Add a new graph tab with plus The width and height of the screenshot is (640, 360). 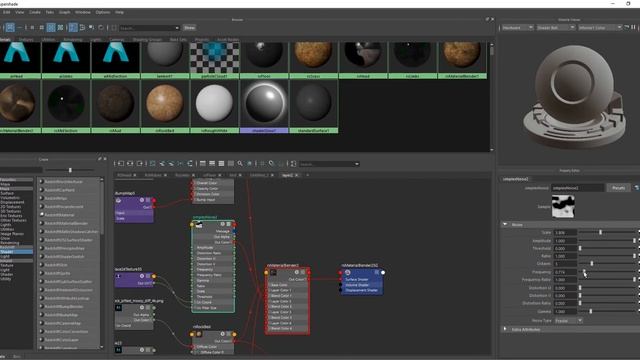click(308, 175)
